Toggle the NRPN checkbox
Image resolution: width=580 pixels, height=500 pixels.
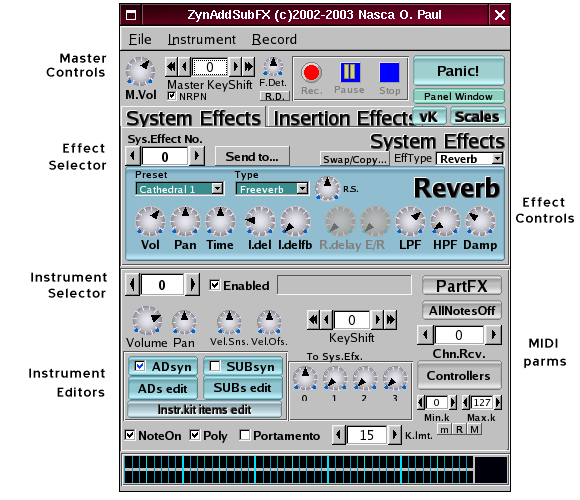point(171,96)
